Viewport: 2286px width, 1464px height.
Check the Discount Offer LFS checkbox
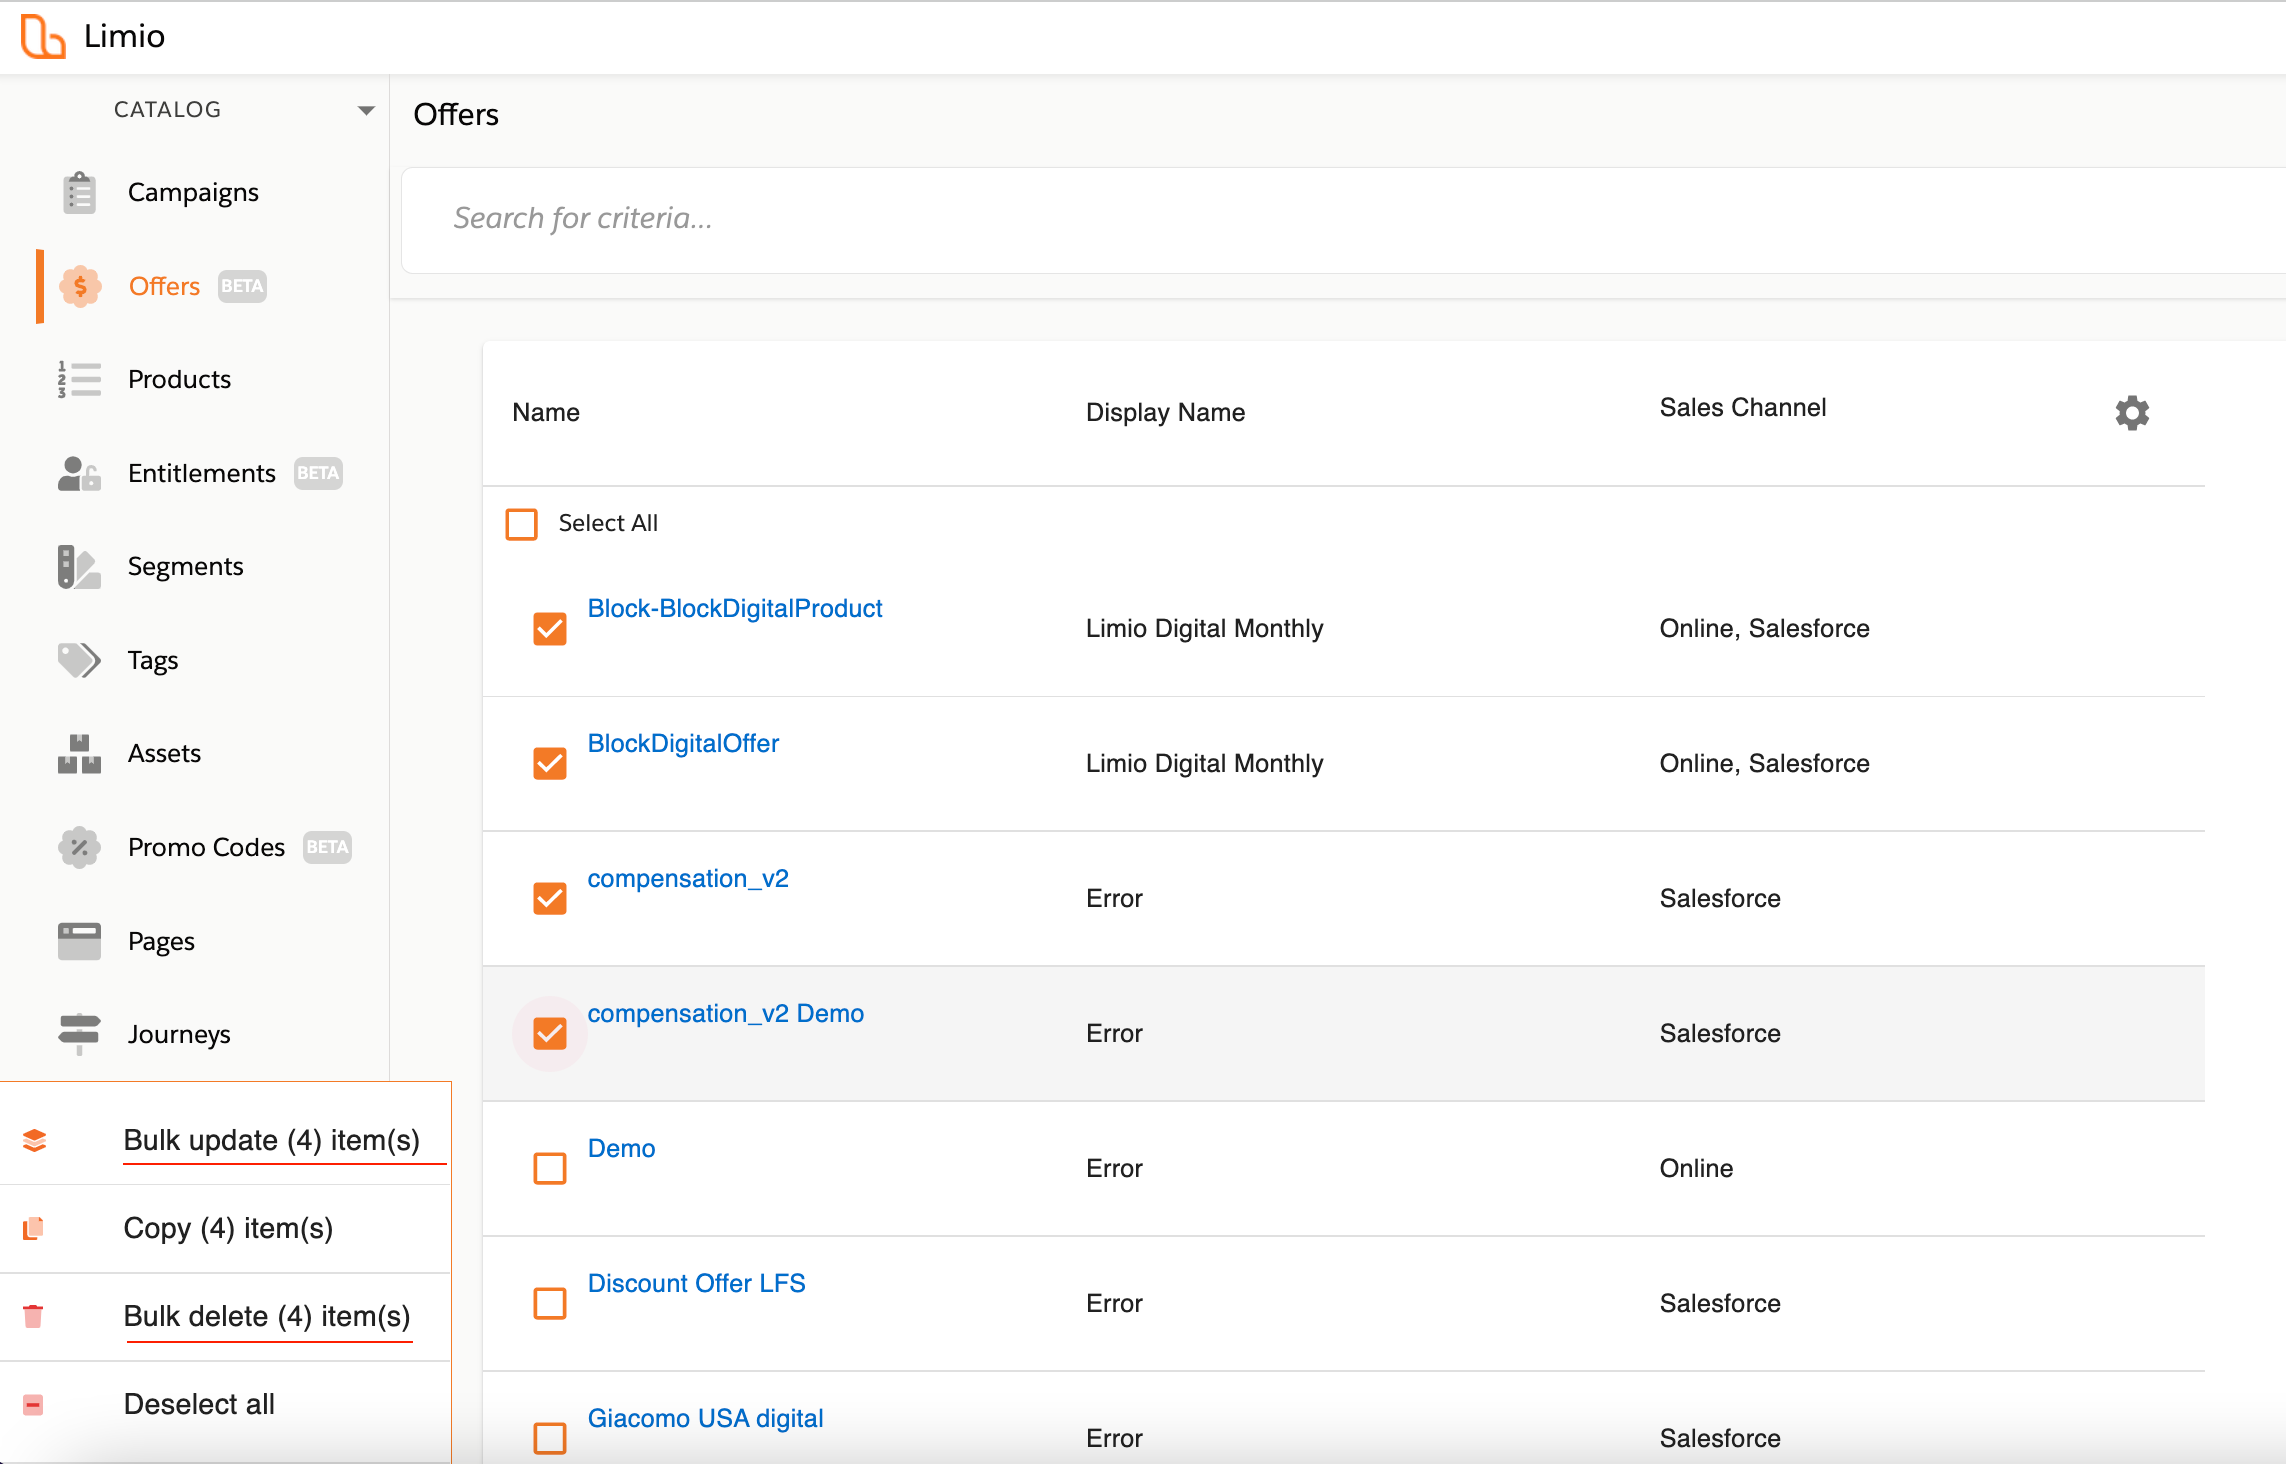550,1304
